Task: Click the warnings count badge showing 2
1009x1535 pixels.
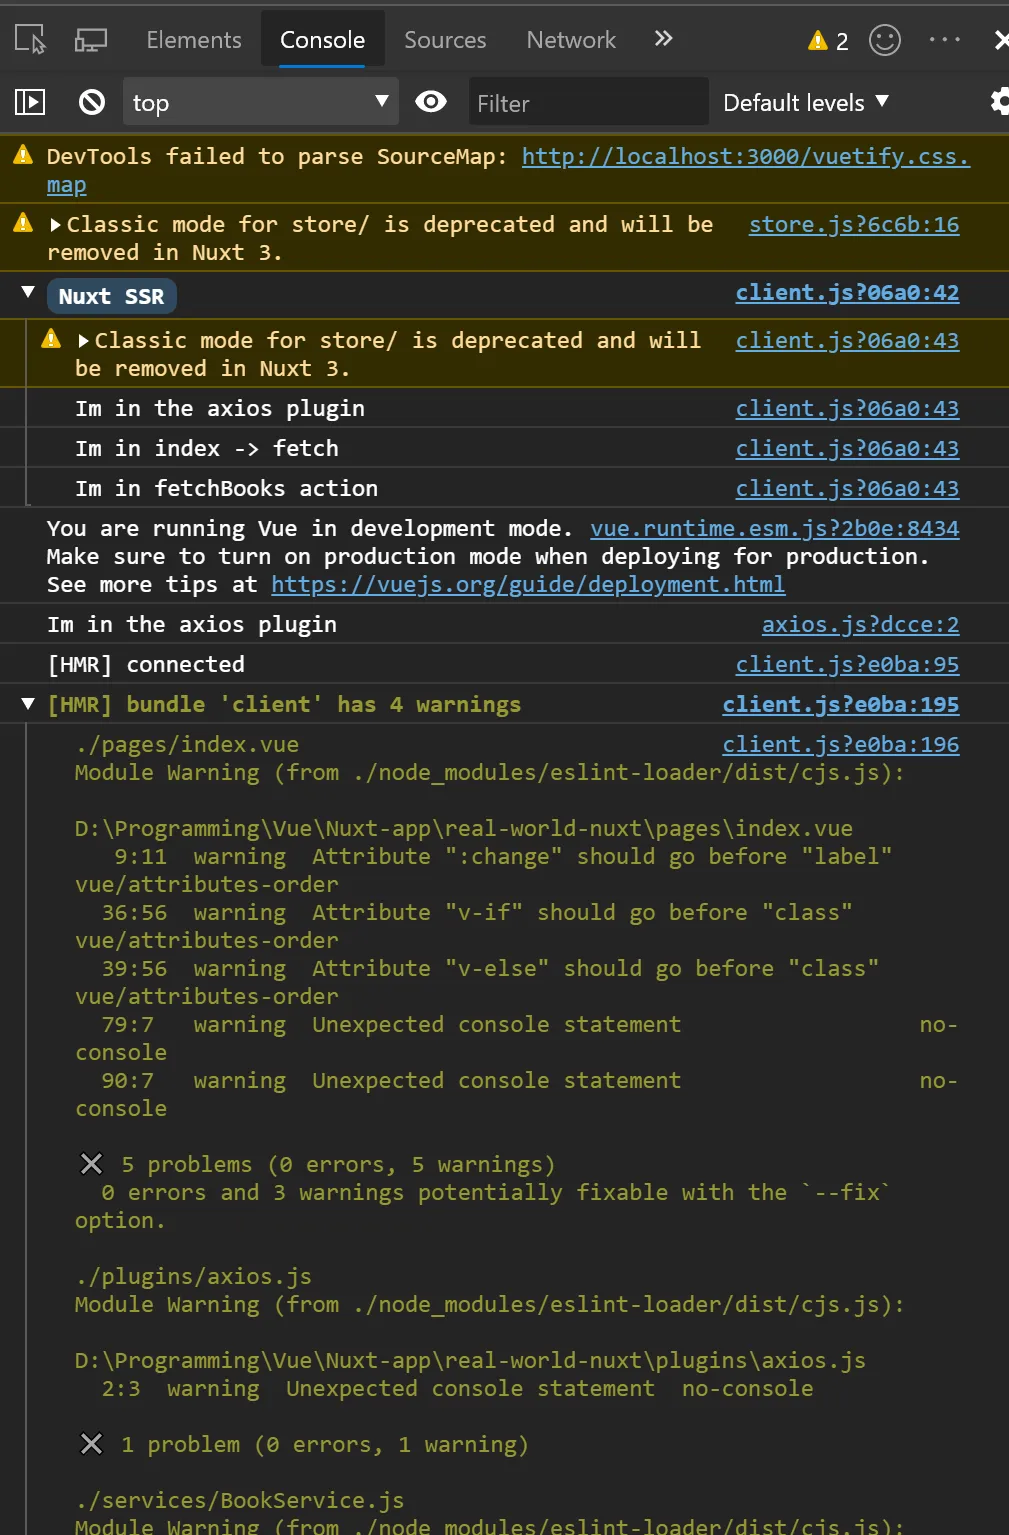Action: click(x=828, y=40)
